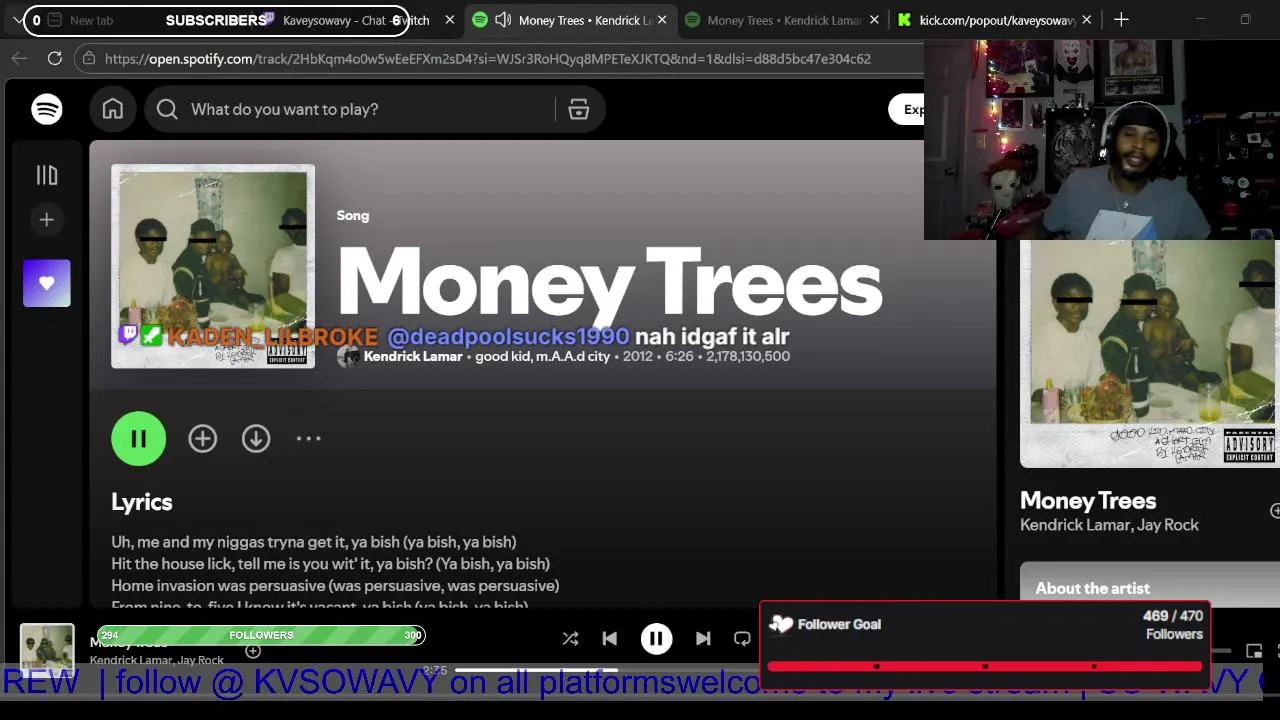This screenshot has width=1280, height=720.
Task: Pause playback in the bottom player bar
Action: (656, 638)
